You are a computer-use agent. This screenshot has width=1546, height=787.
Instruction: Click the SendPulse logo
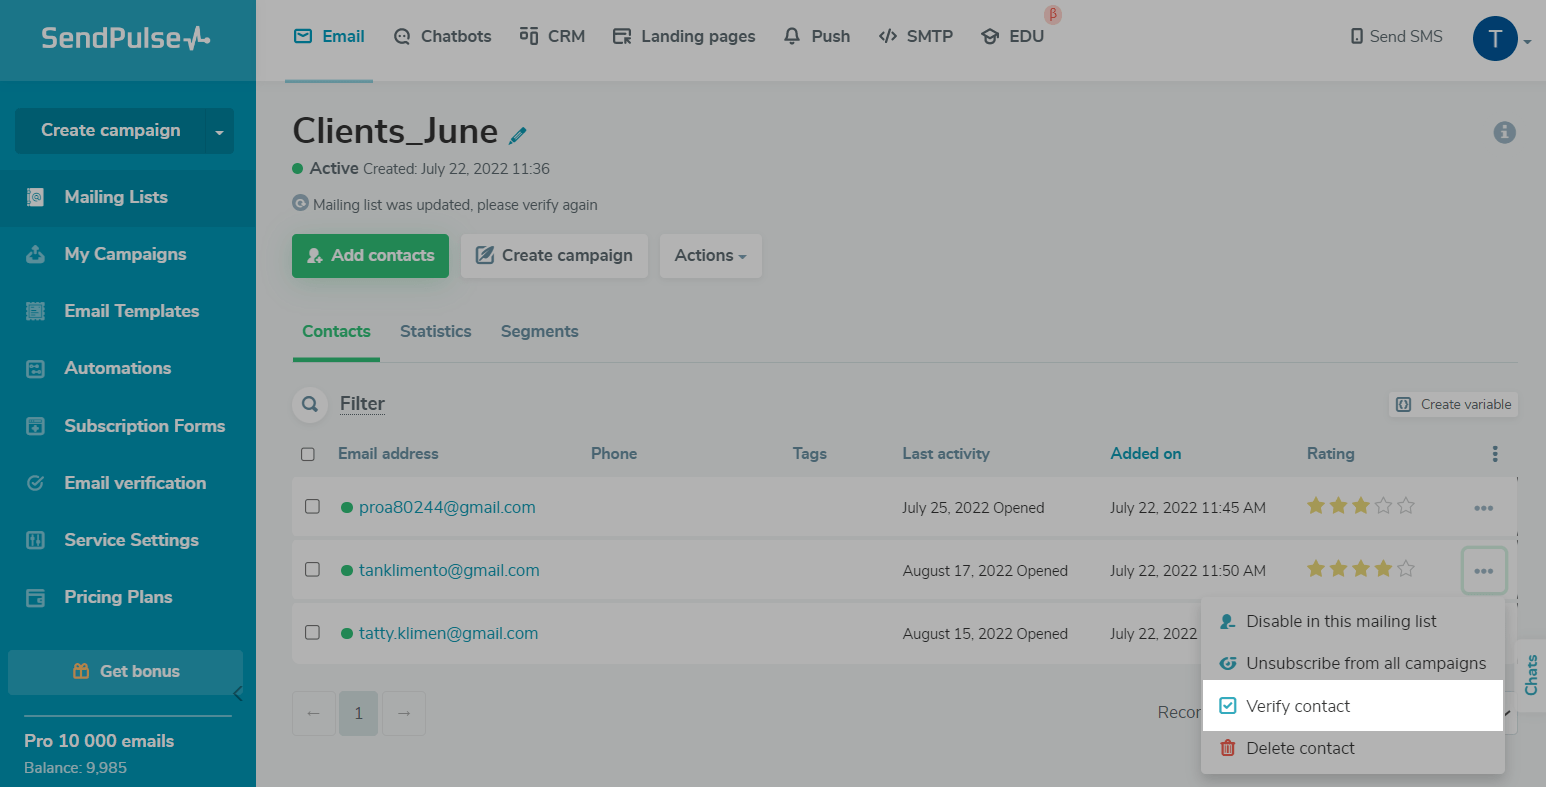126,38
